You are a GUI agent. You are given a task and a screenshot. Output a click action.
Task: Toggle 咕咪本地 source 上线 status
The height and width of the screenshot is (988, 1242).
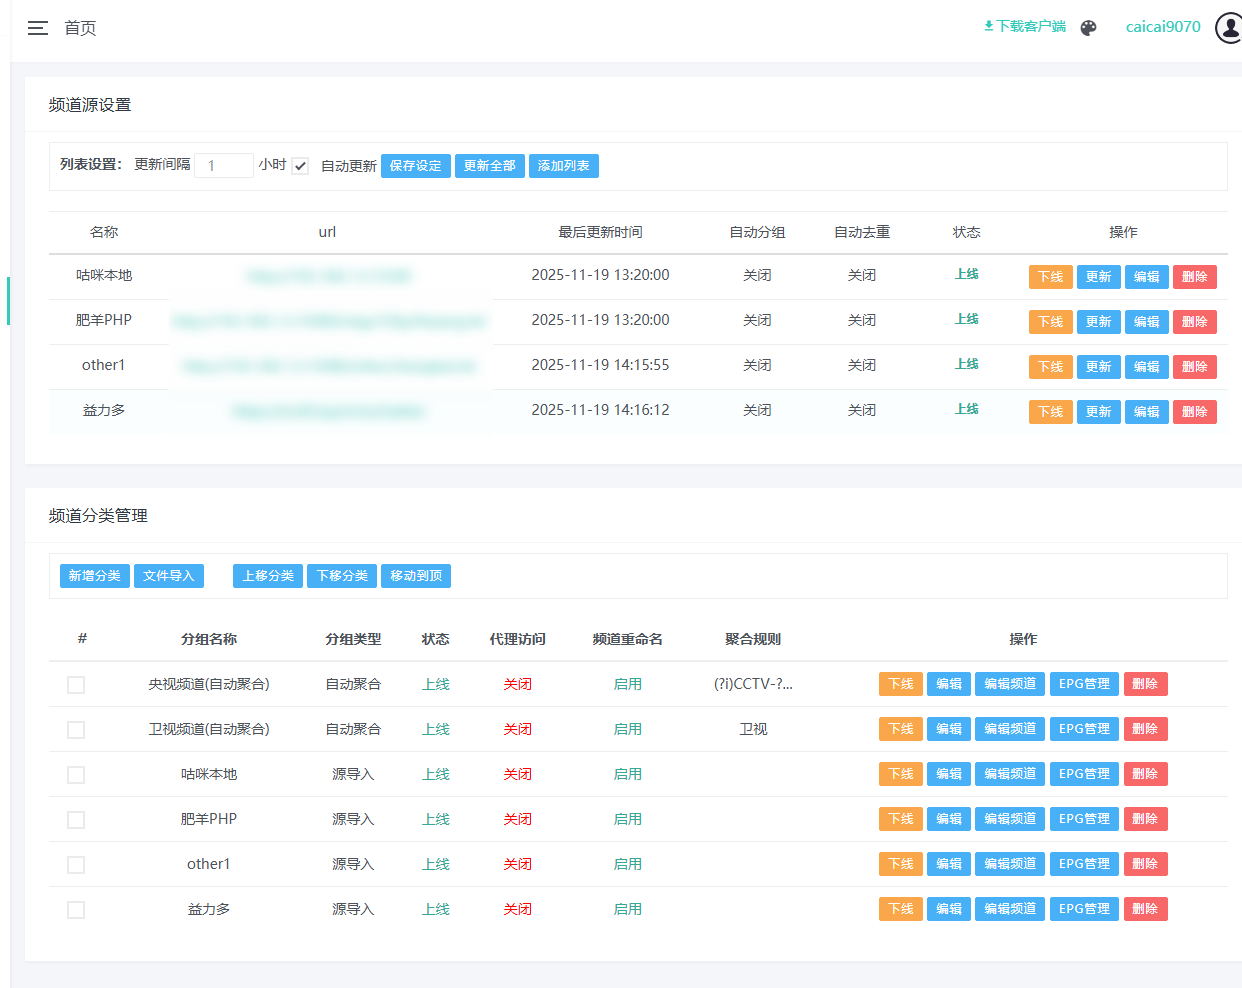tap(967, 274)
